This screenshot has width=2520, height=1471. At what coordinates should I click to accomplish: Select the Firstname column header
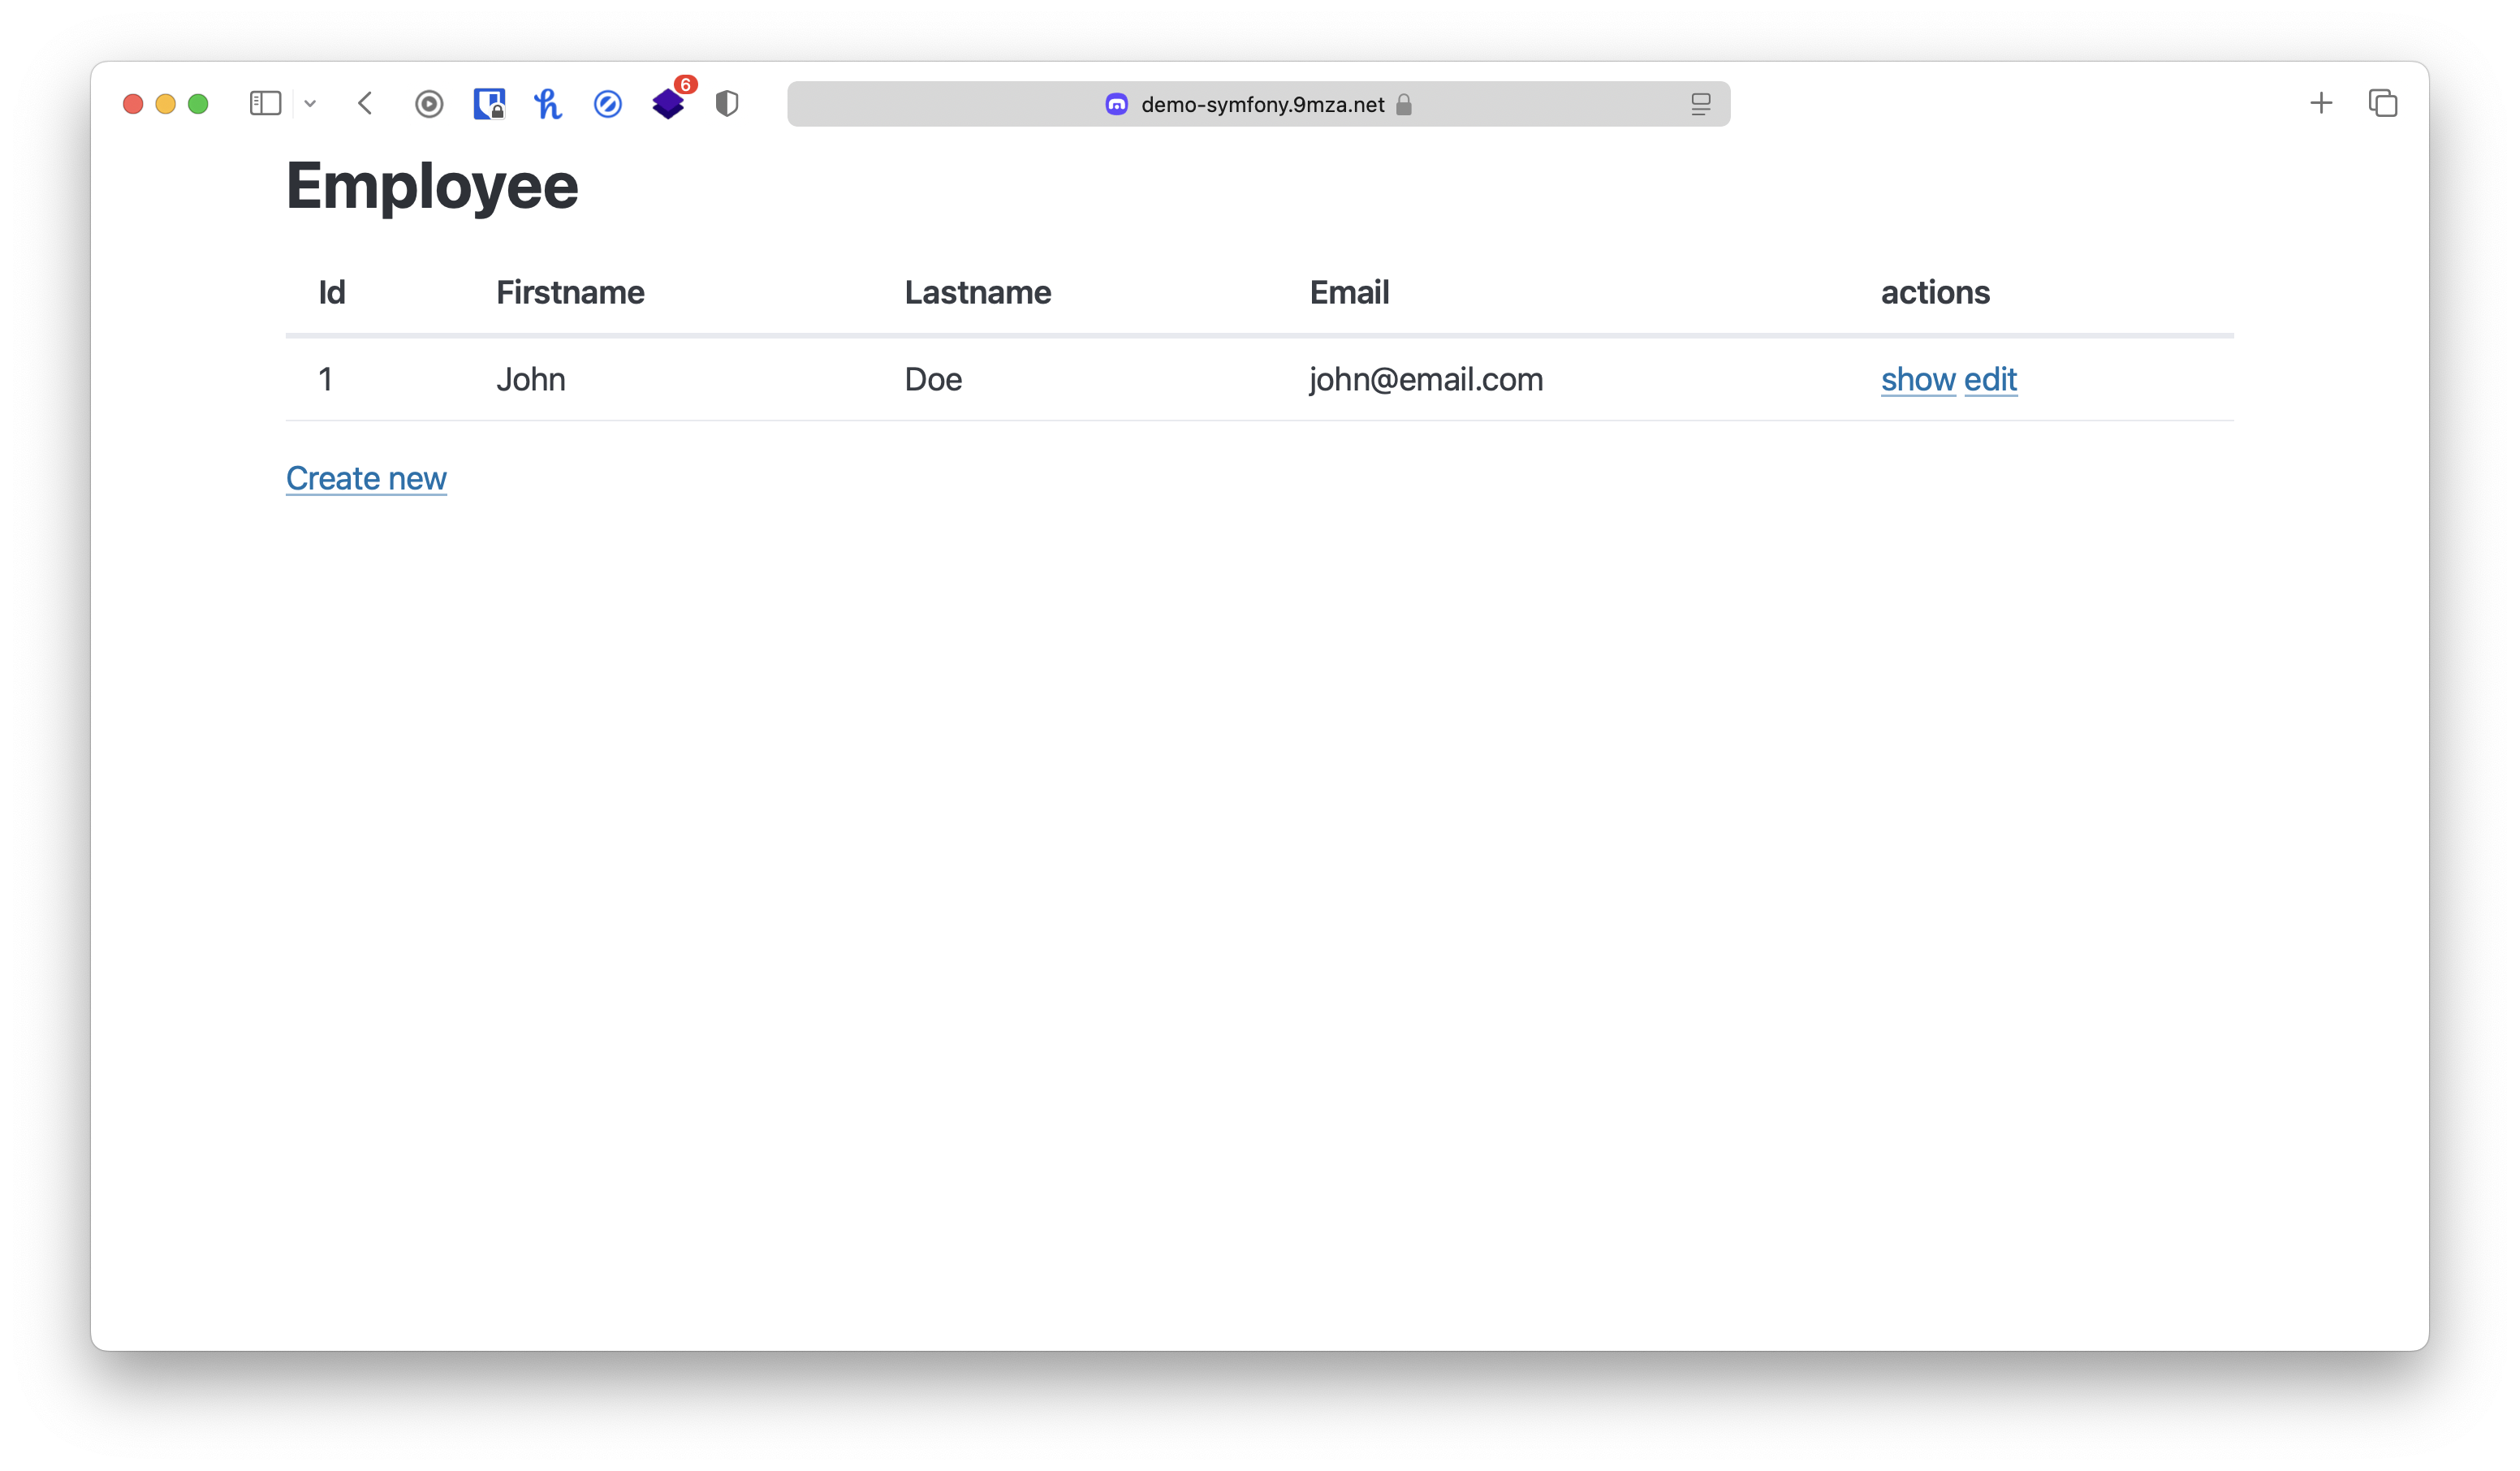point(569,291)
